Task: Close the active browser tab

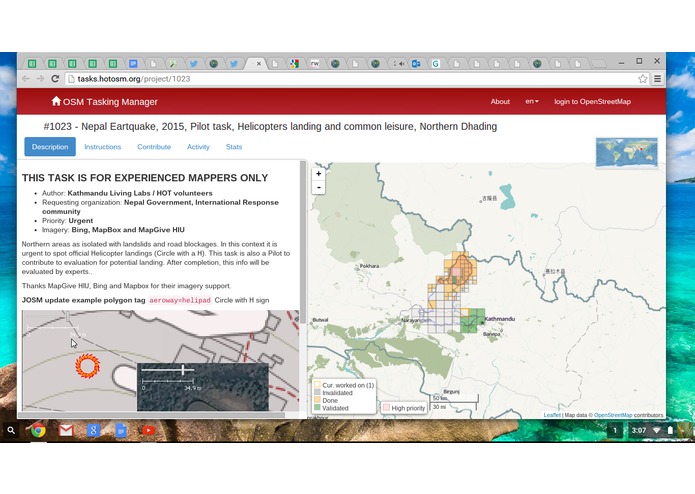Action: click(259, 64)
